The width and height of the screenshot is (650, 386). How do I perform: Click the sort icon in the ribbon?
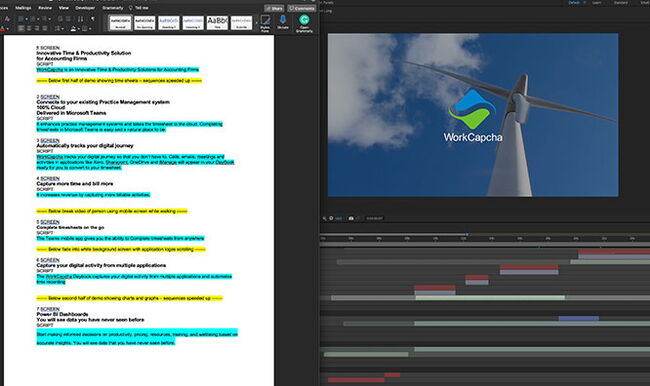80,19
